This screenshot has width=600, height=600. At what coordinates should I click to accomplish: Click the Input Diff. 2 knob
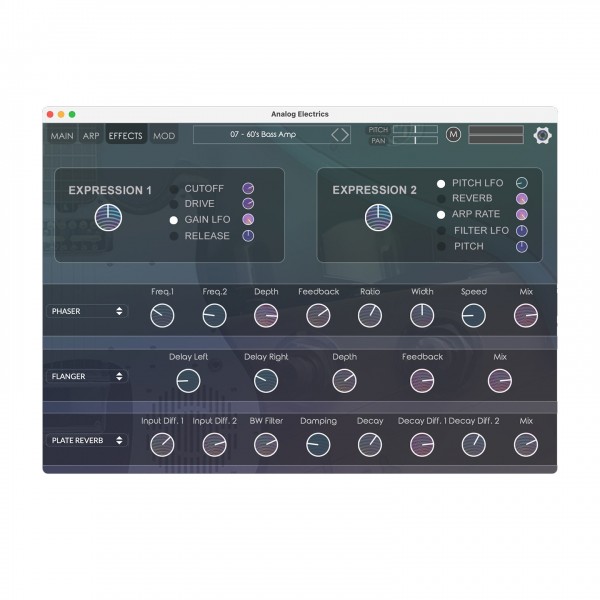point(214,445)
